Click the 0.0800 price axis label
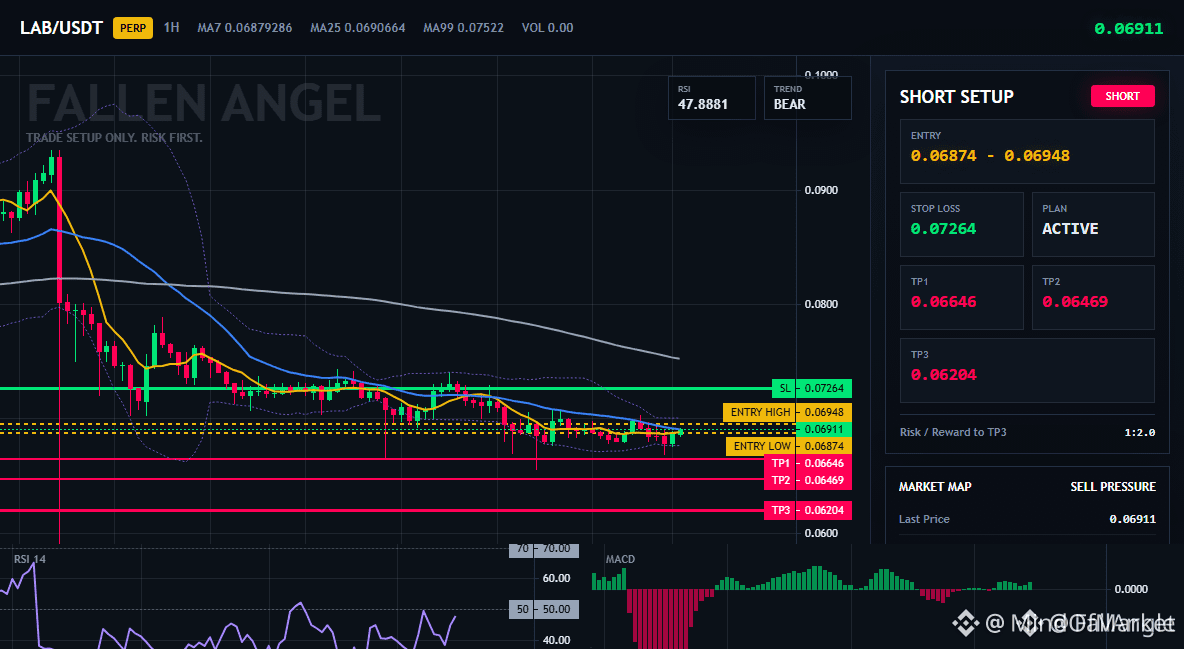 (x=822, y=304)
